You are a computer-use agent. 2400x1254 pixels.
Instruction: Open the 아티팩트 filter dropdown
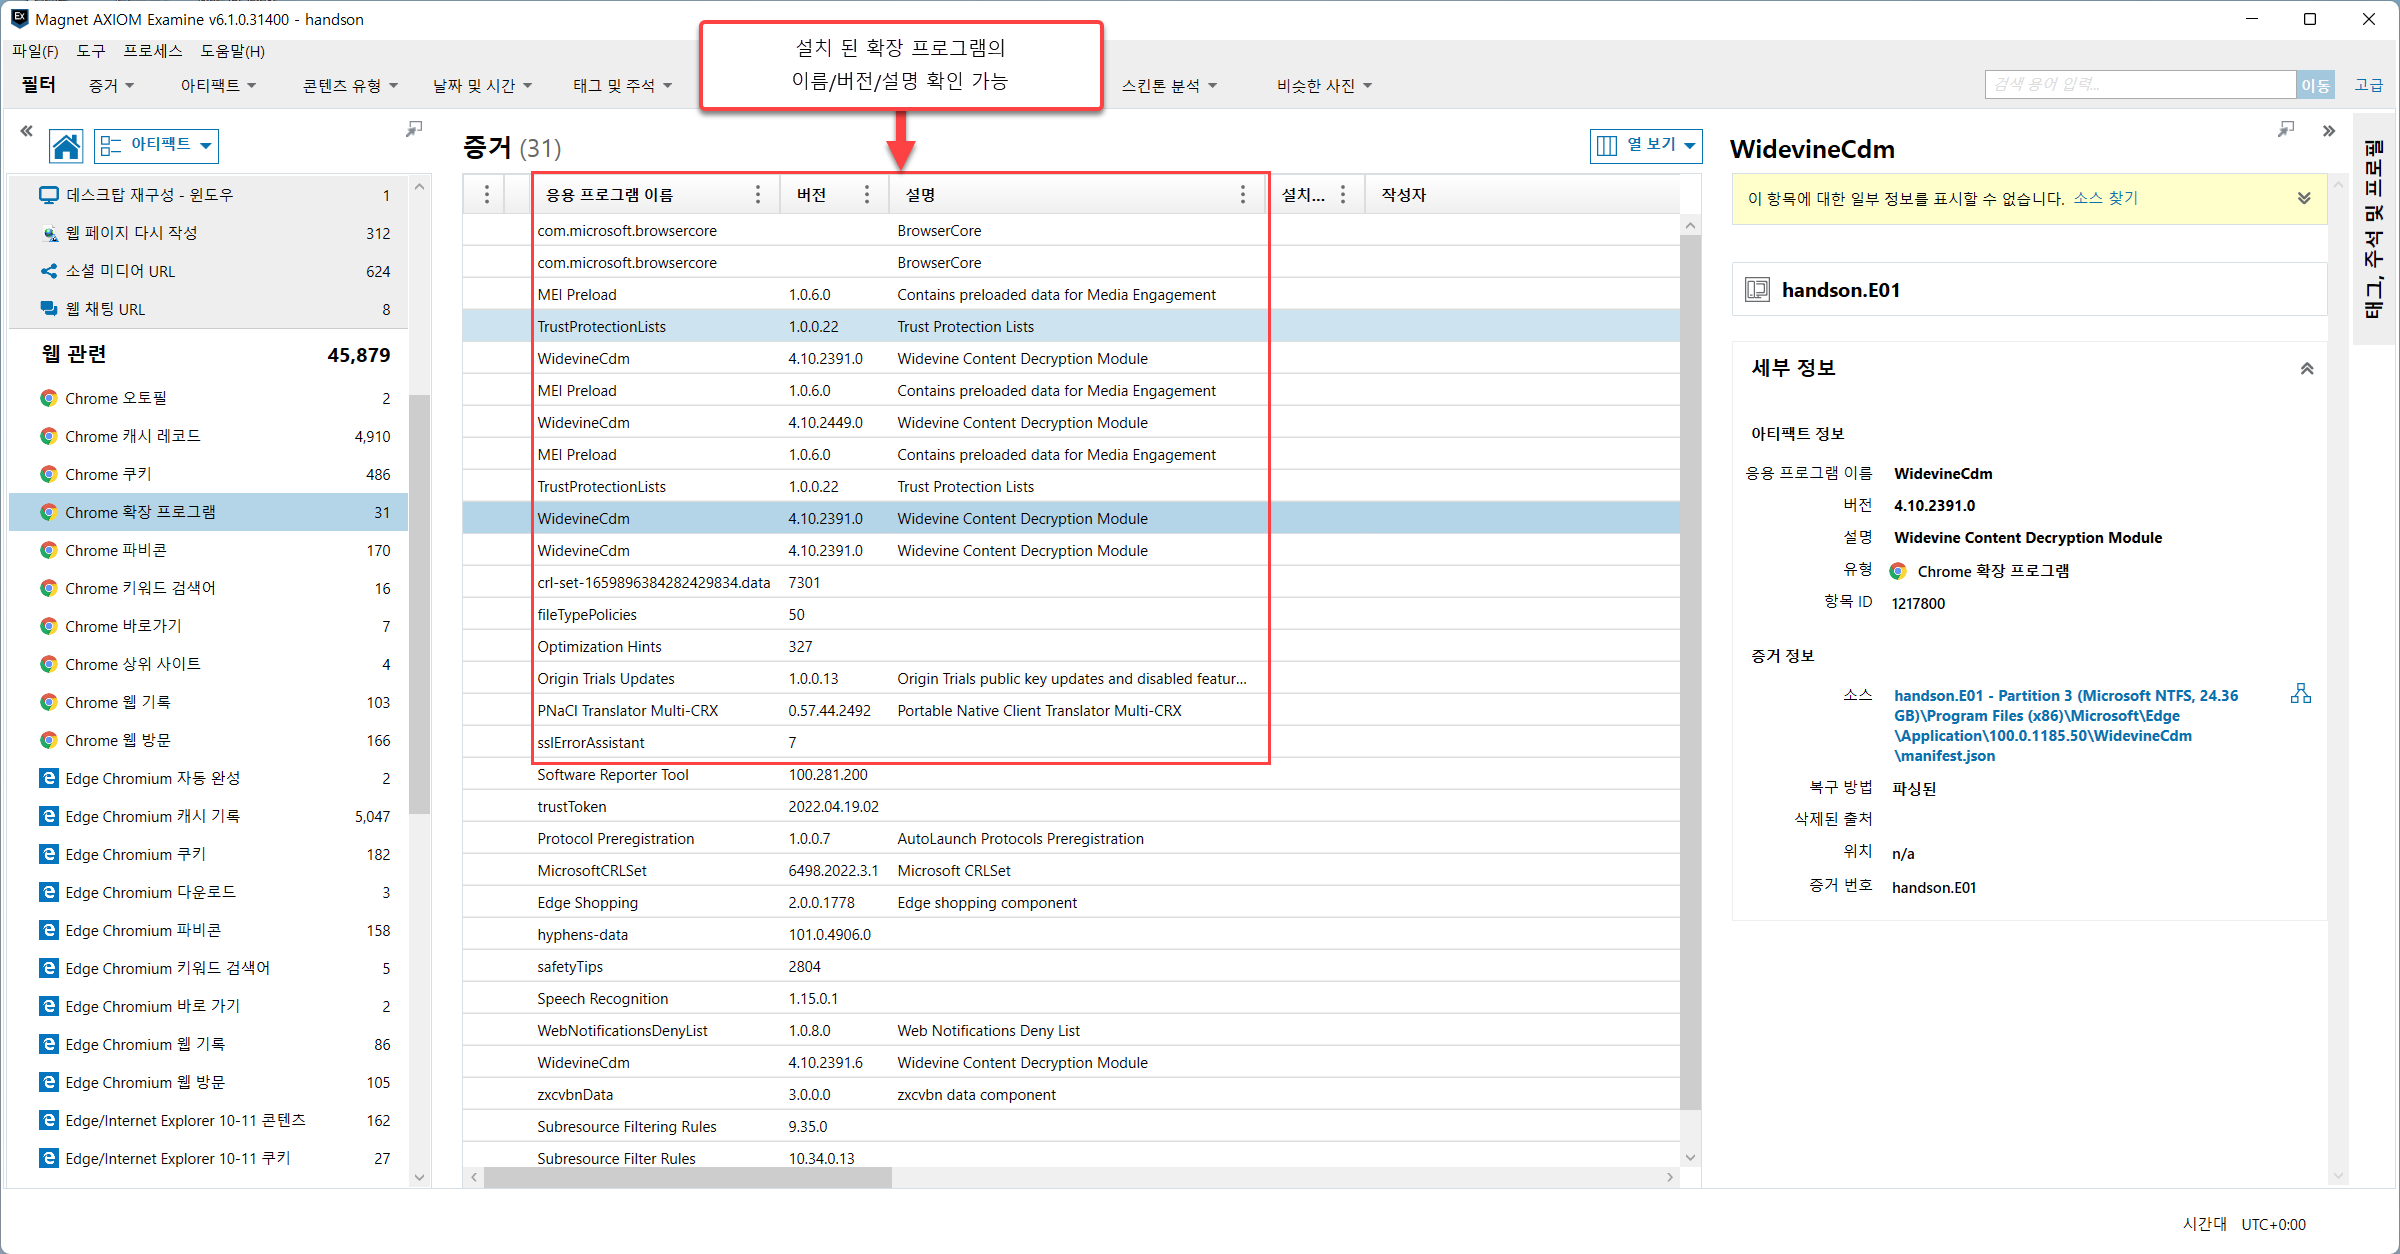click(x=218, y=86)
